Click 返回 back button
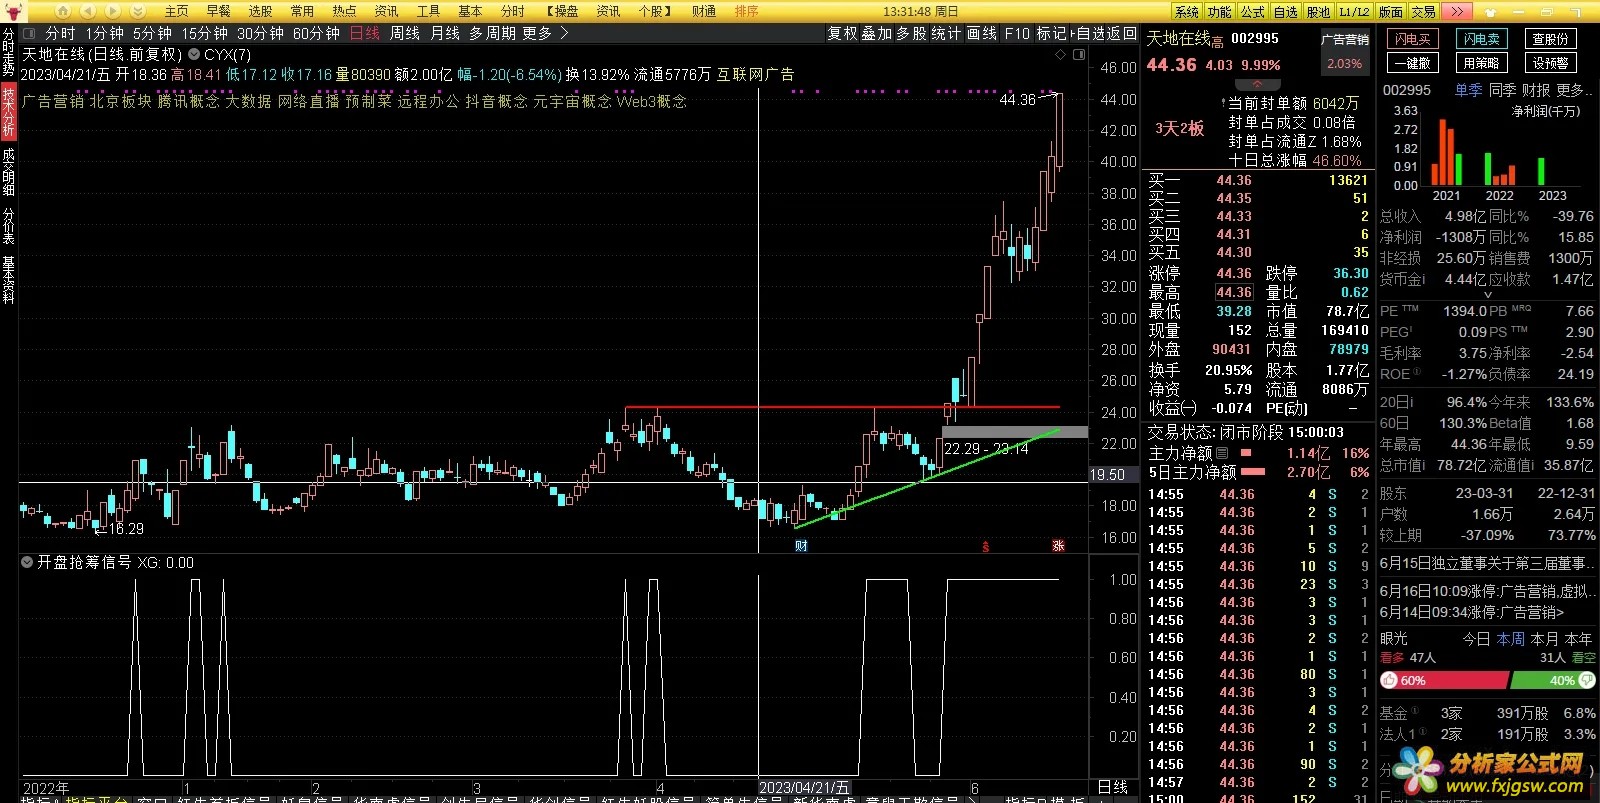The height and width of the screenshot is (803, 1600). coord(1122,33)
